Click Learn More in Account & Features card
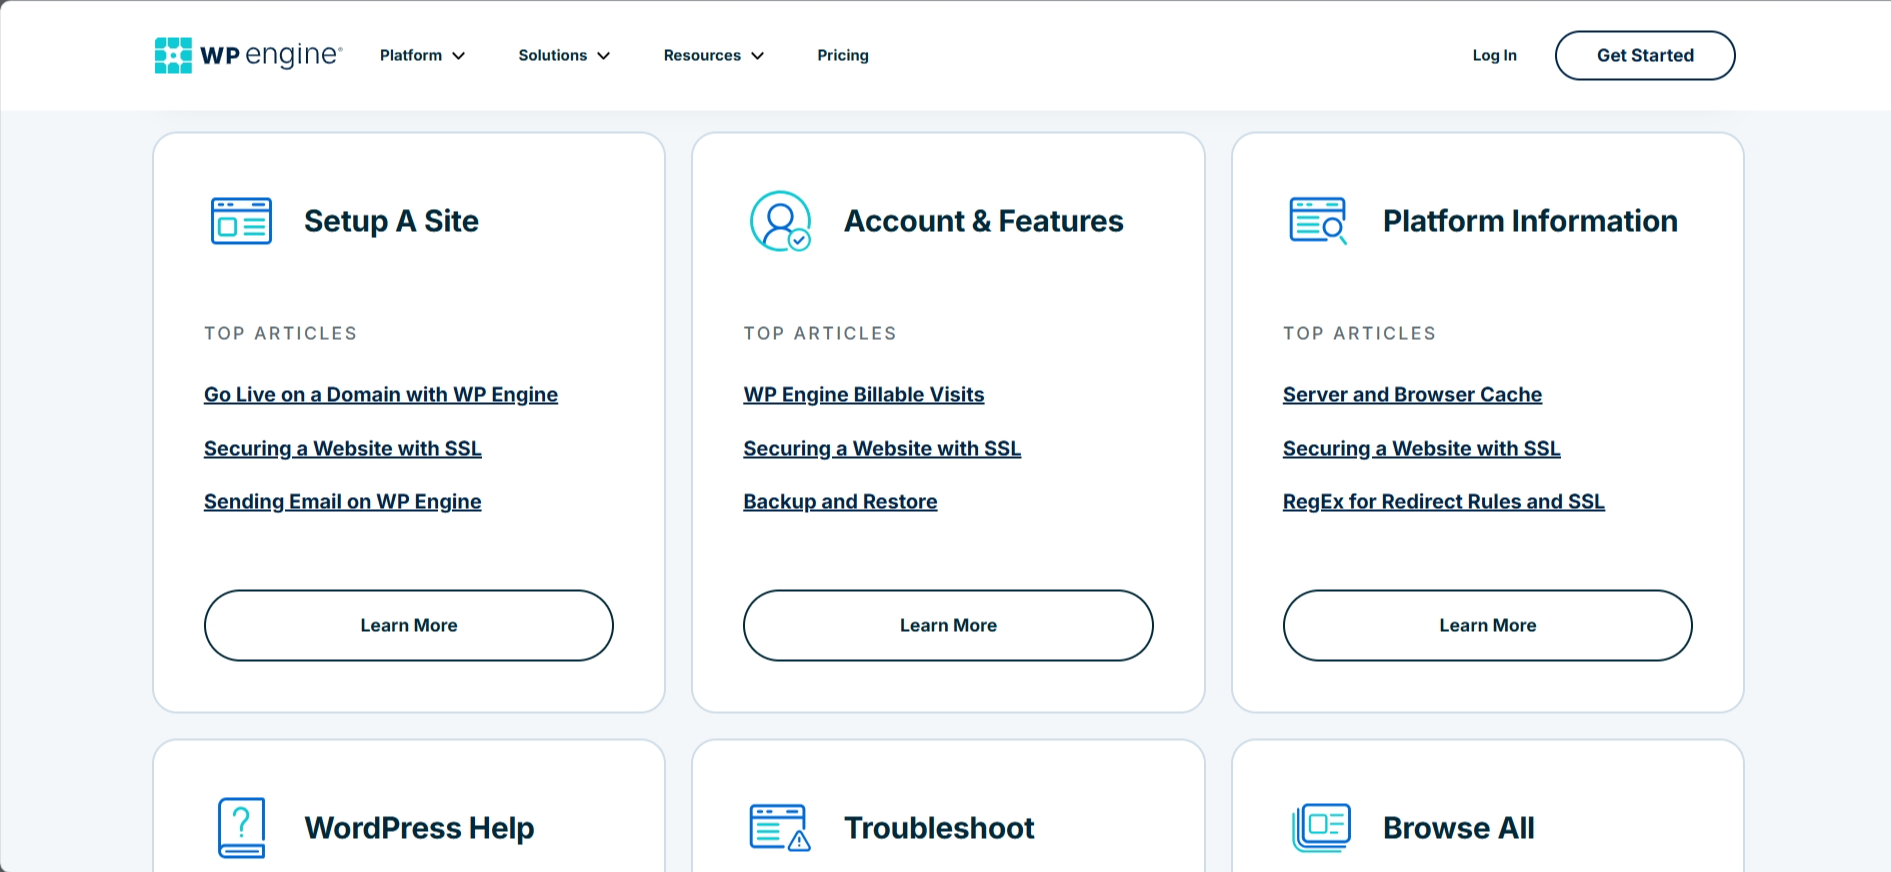This screenshot has width=1891, height=872. point(948,625)
